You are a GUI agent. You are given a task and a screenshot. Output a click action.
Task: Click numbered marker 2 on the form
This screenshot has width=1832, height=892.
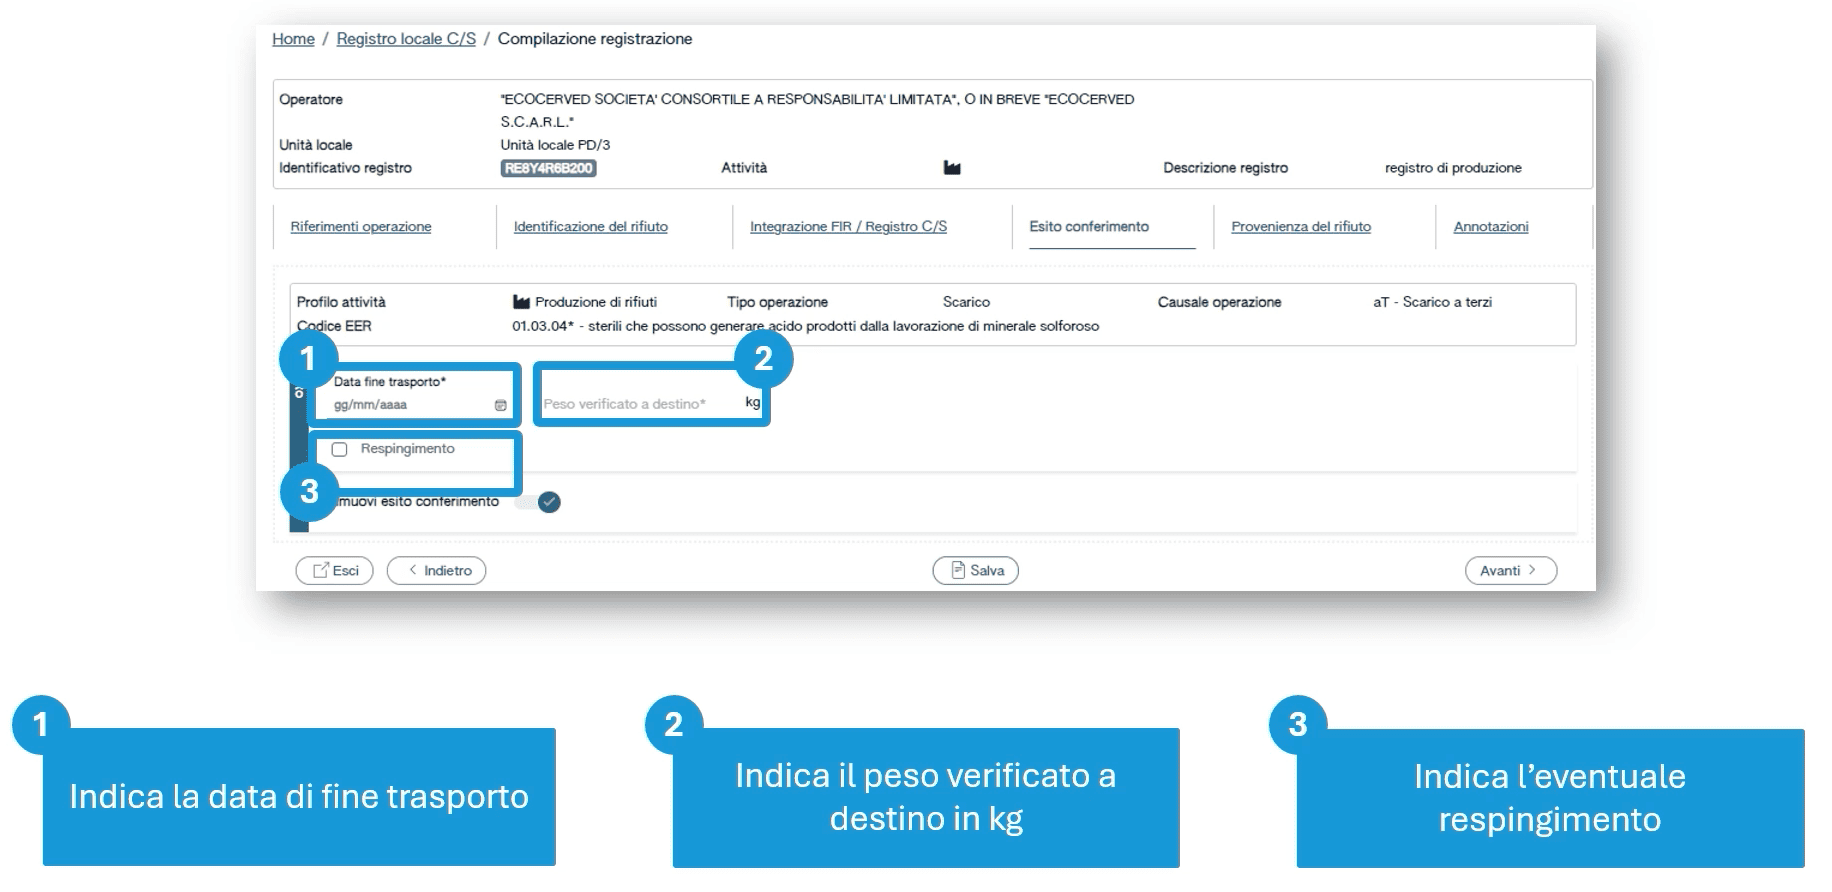763,358
